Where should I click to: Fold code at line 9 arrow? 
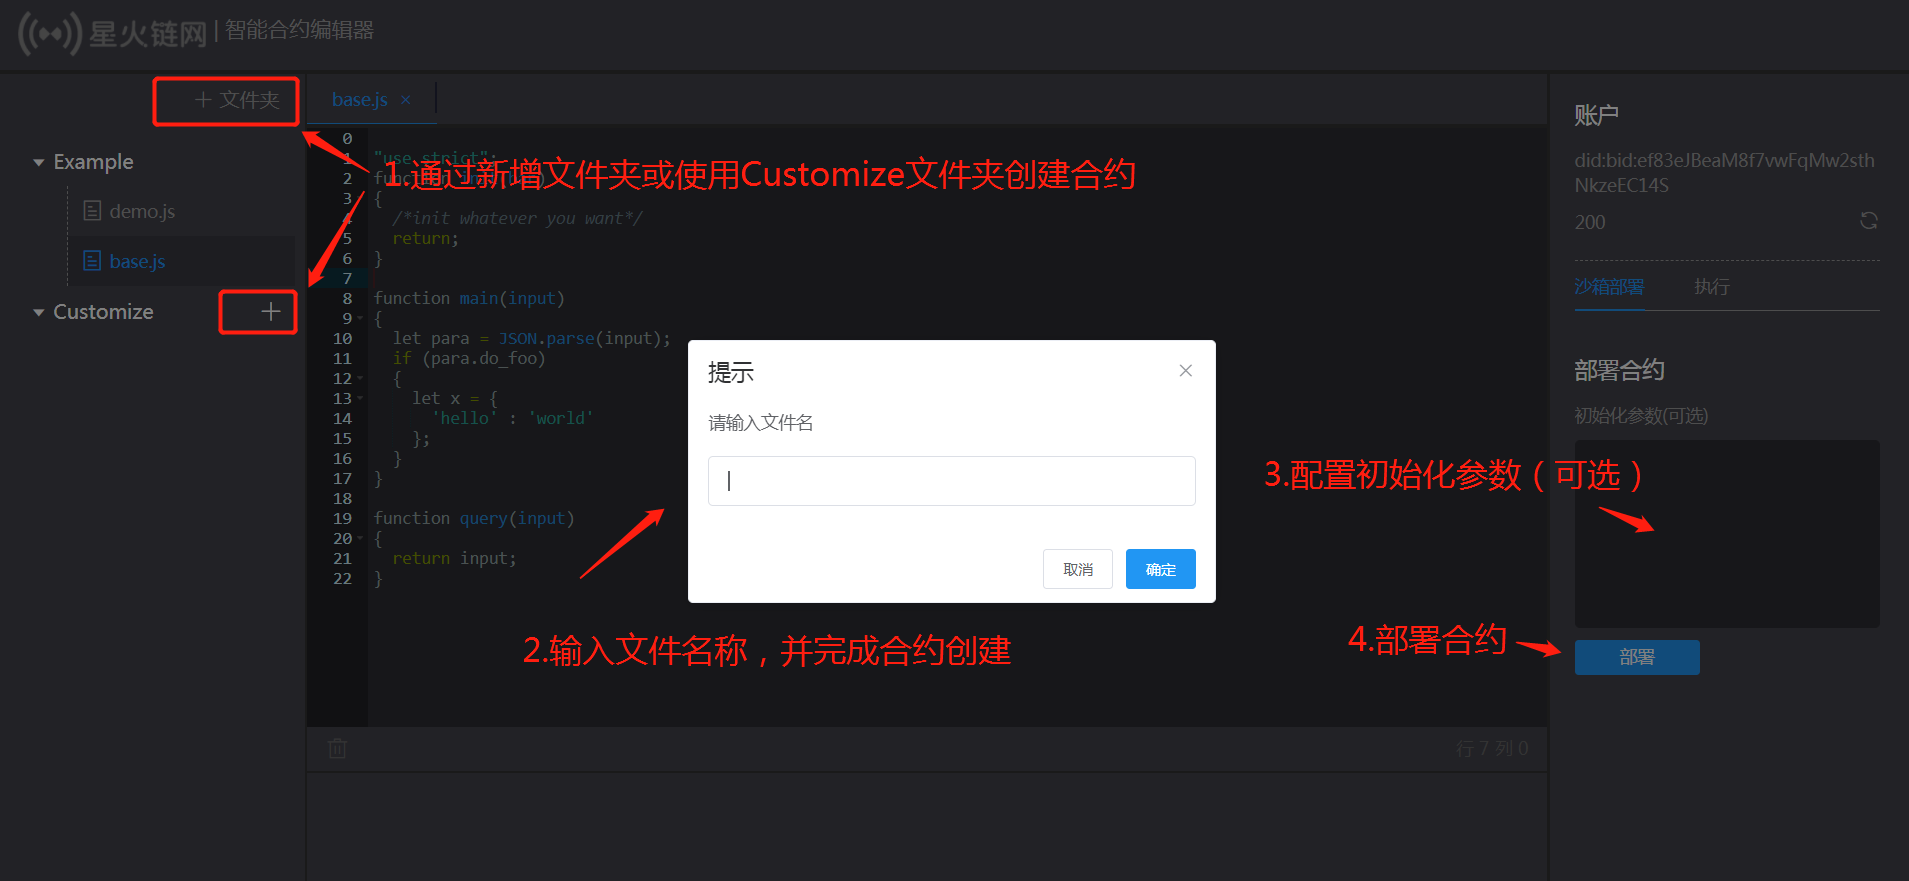click(360, 319)
